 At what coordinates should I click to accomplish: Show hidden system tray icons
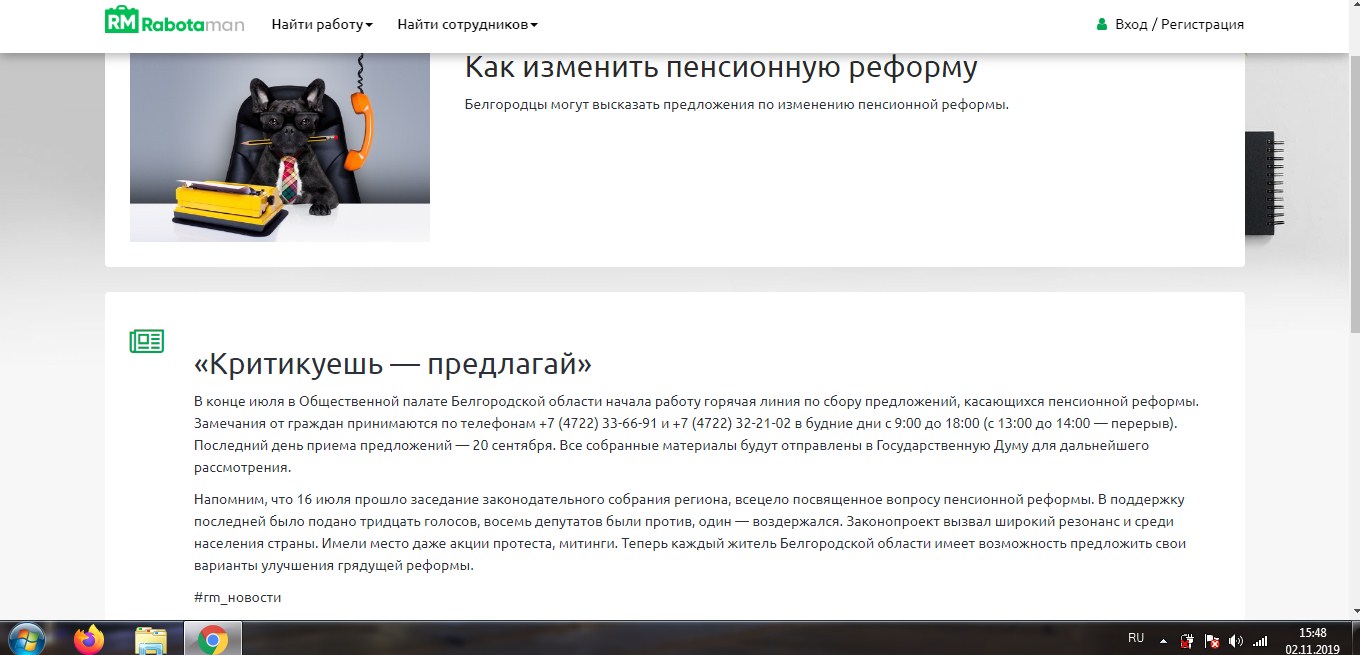(1163, 640)
